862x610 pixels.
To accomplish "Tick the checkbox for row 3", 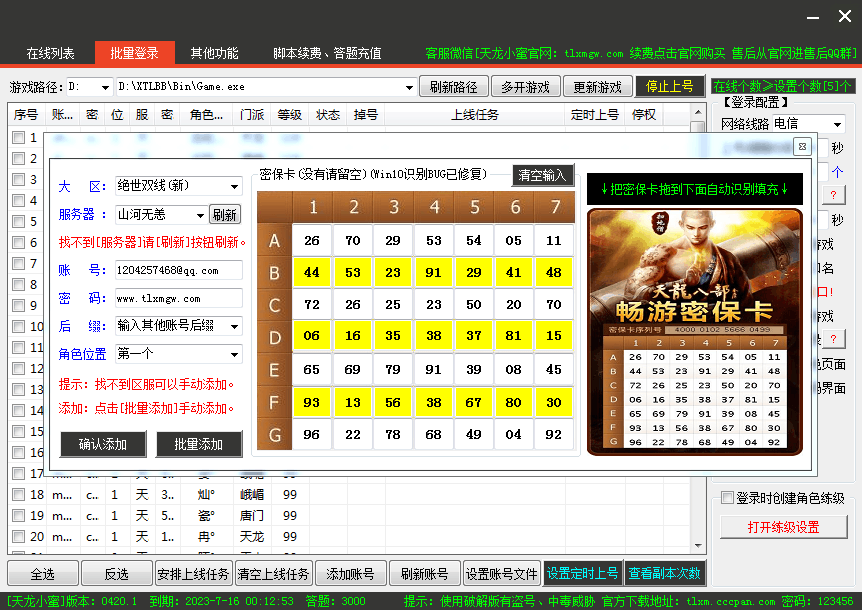I will coord(19,180).
